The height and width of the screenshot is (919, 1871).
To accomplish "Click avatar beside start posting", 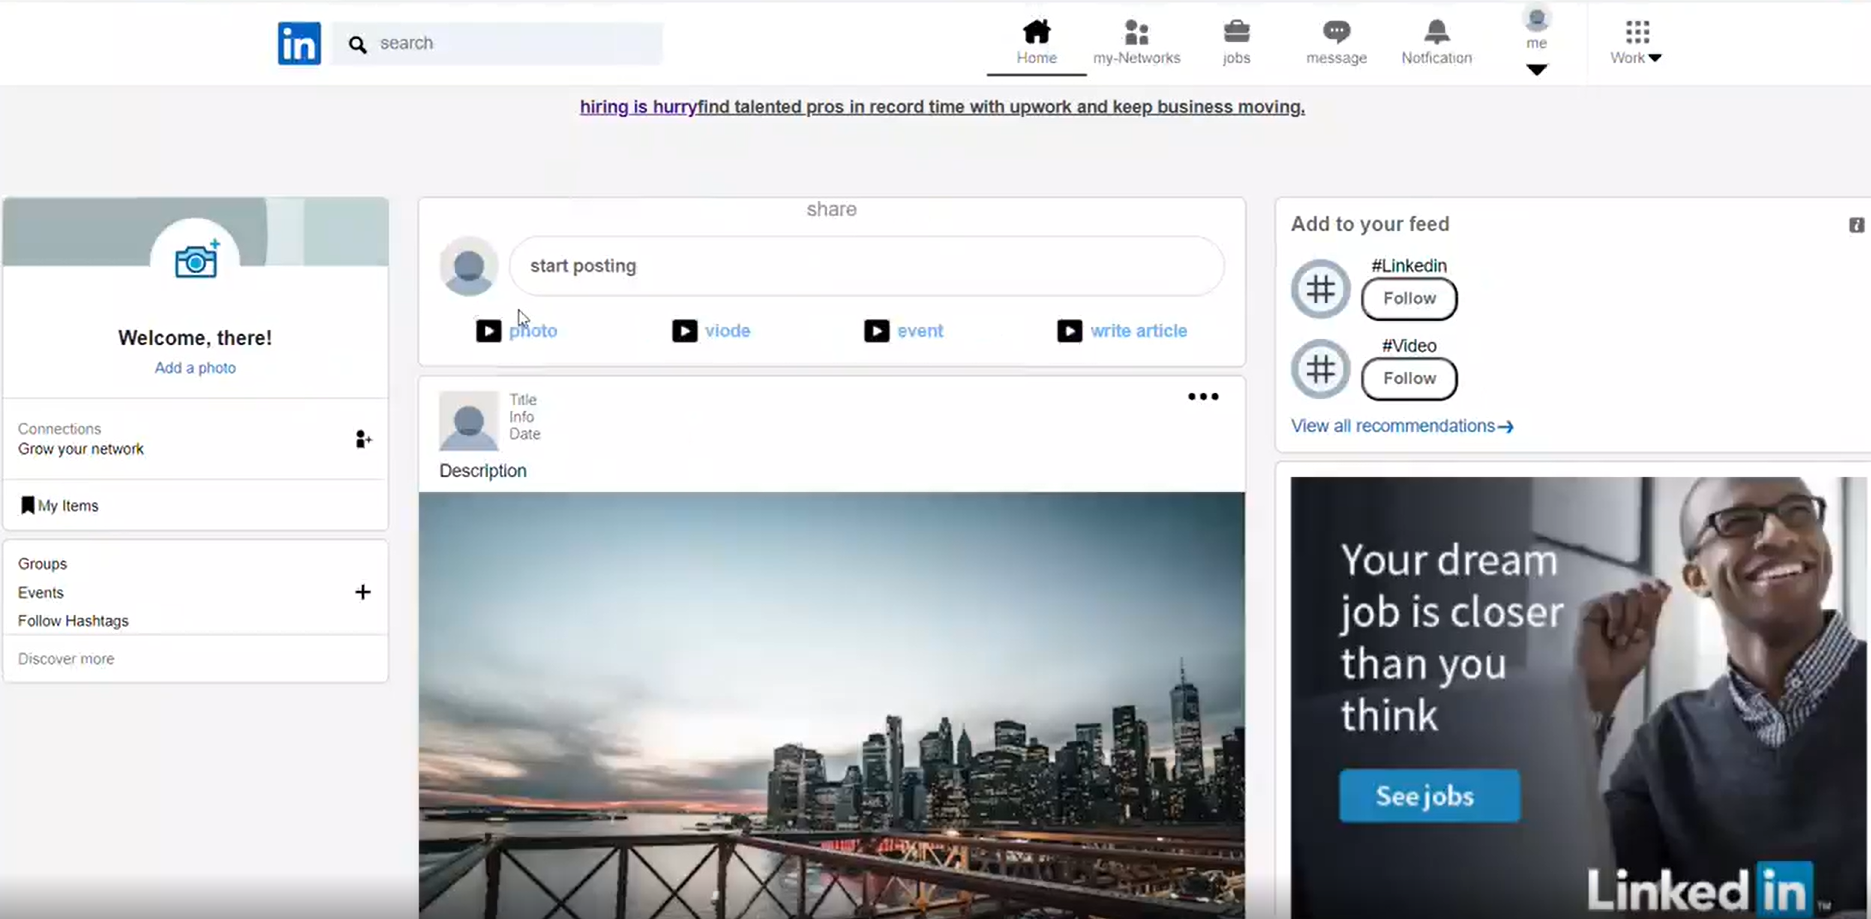I will [468, 266].
